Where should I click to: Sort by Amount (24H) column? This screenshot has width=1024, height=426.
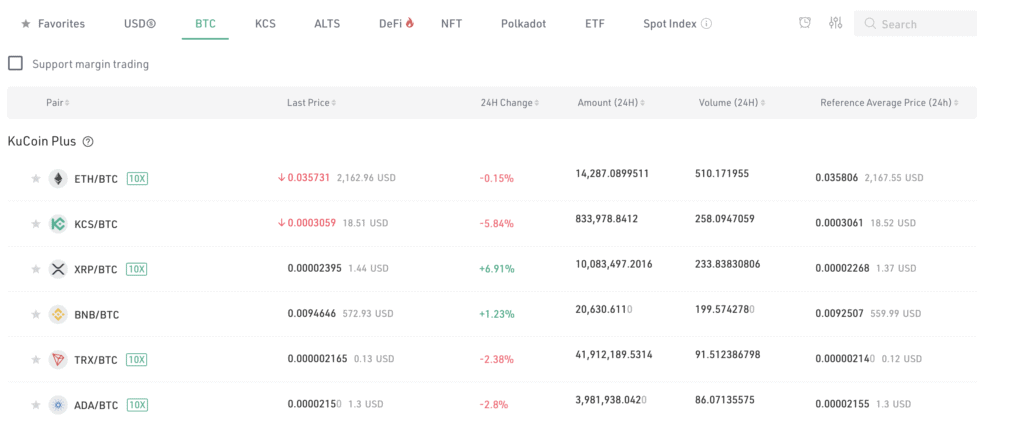(611, 103)
